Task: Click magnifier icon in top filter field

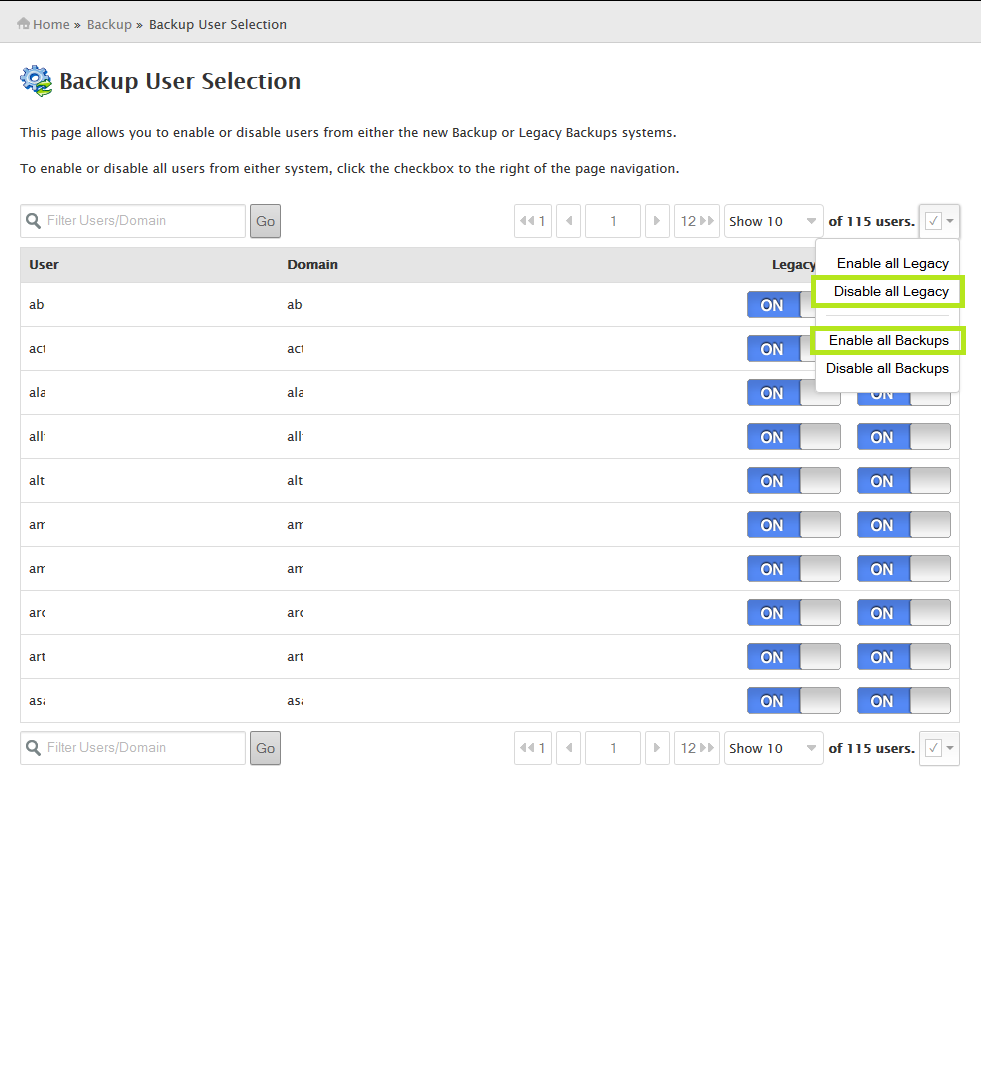Action: (x=33, y=221)
